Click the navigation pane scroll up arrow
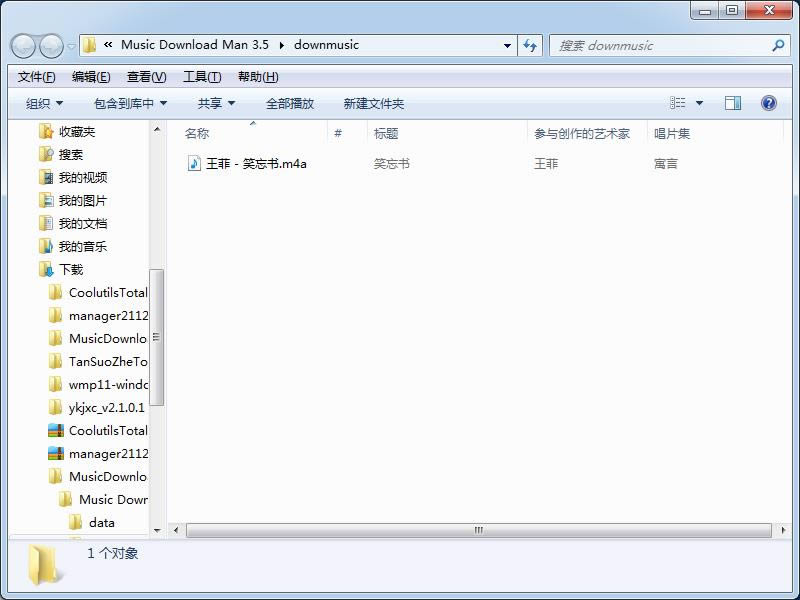 (157, 130)
